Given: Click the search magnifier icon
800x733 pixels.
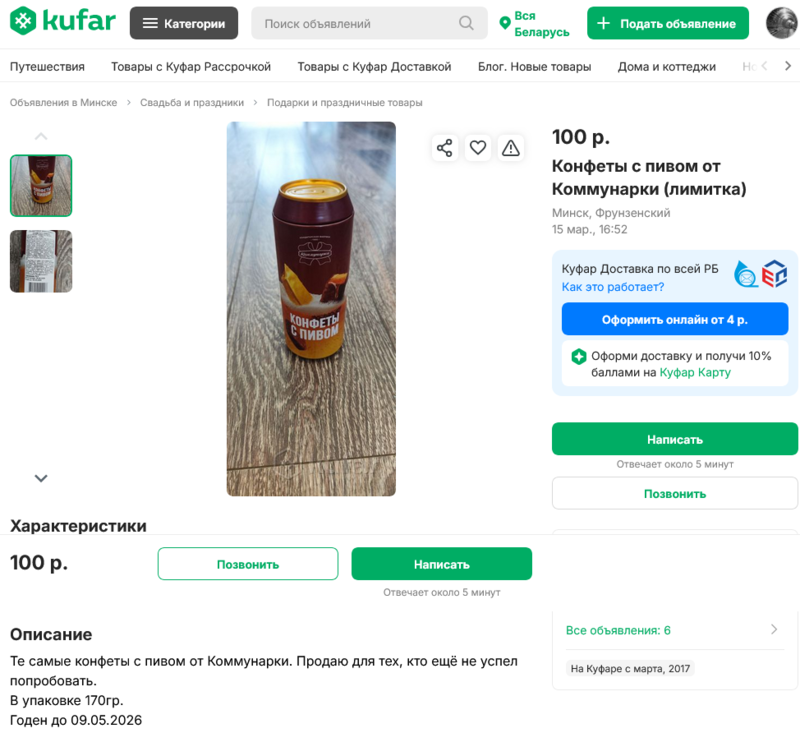Looking at the screenshot, I should (x=466, y=23).
